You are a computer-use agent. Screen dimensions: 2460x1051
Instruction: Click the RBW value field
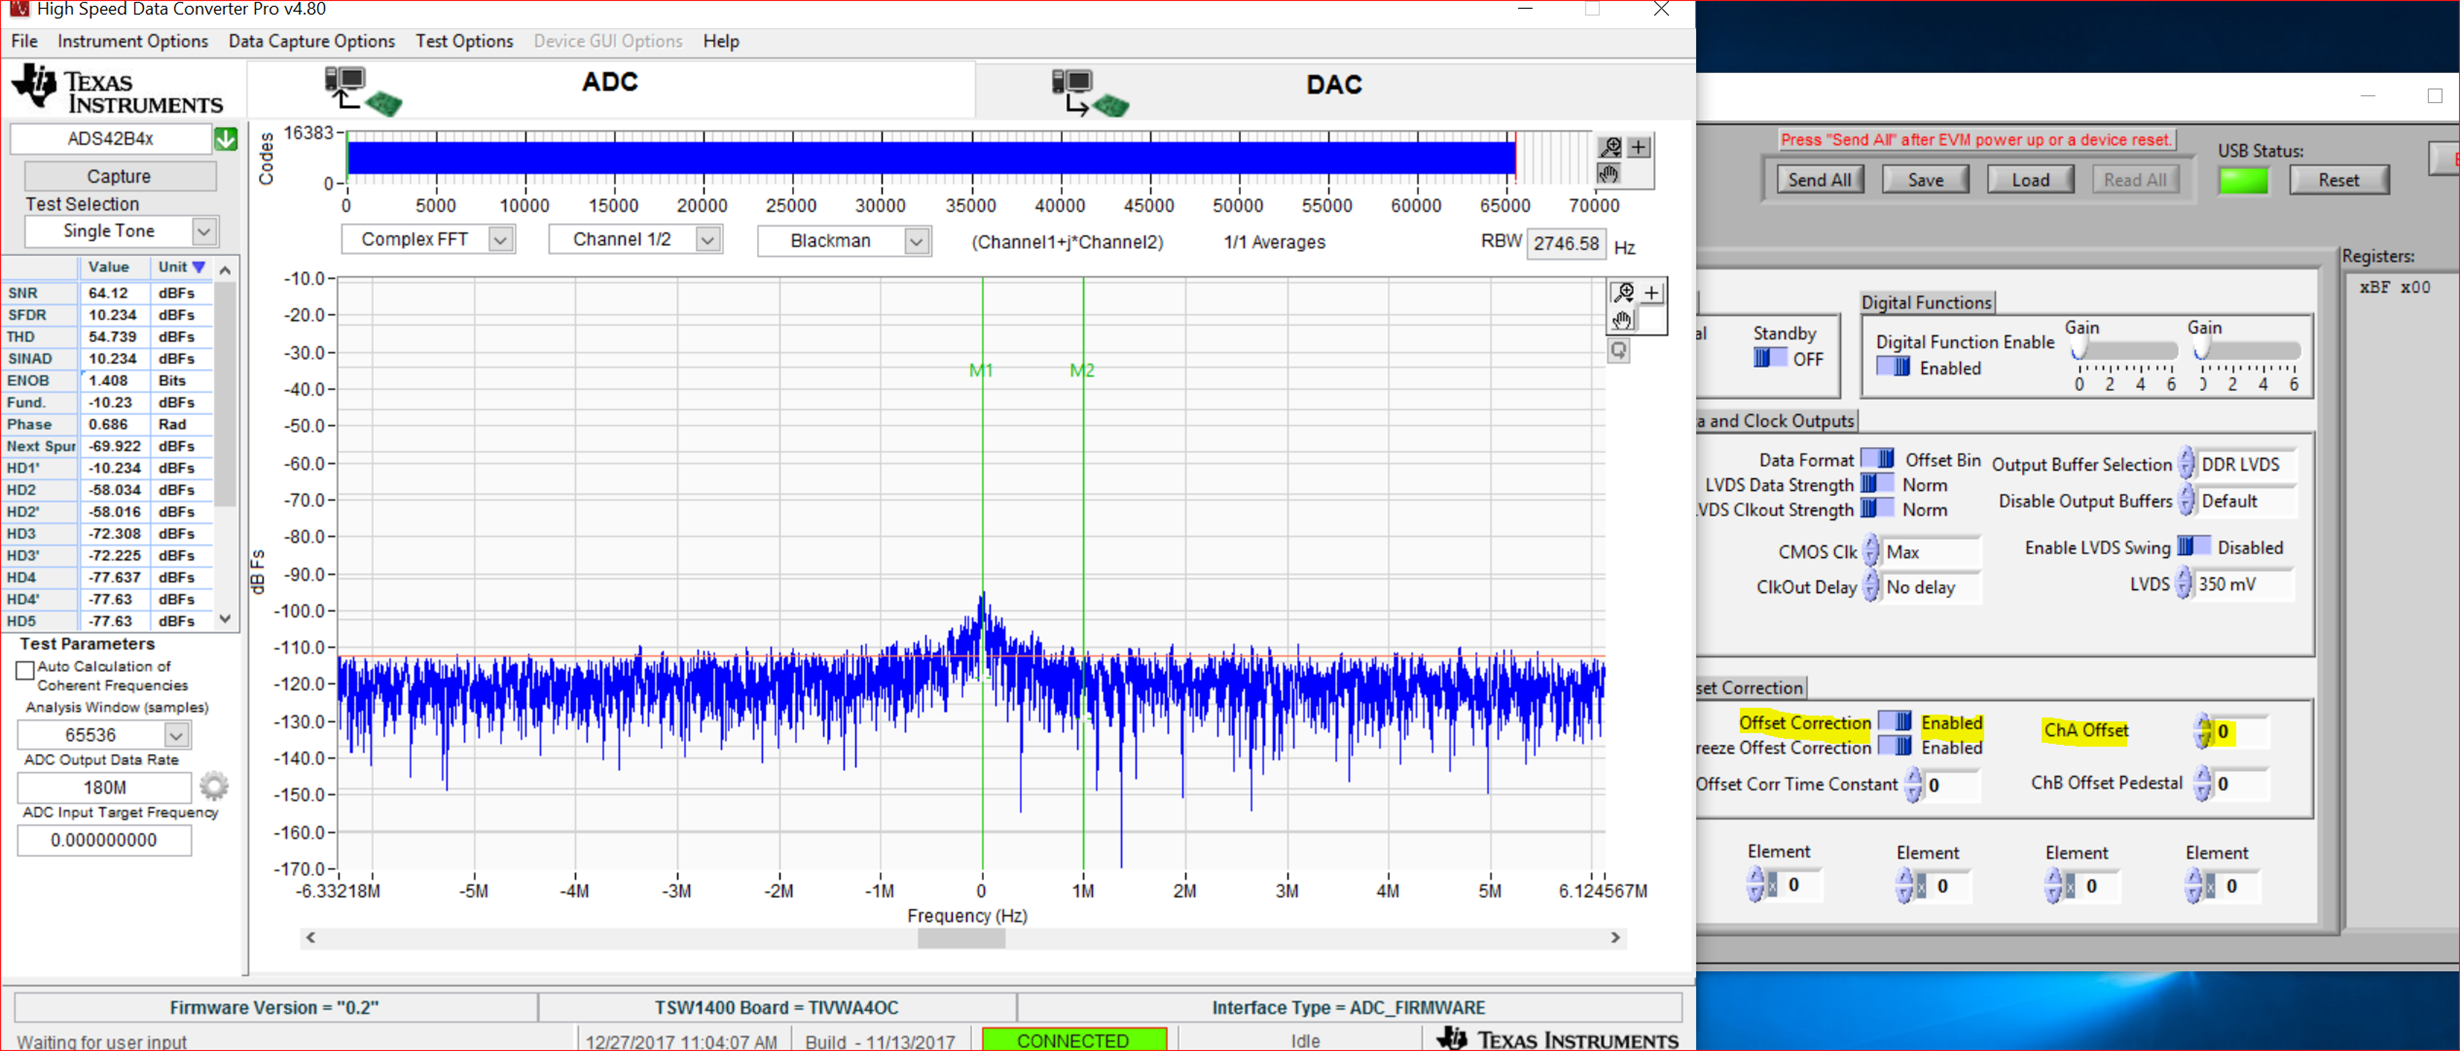tap(1565, 244)
